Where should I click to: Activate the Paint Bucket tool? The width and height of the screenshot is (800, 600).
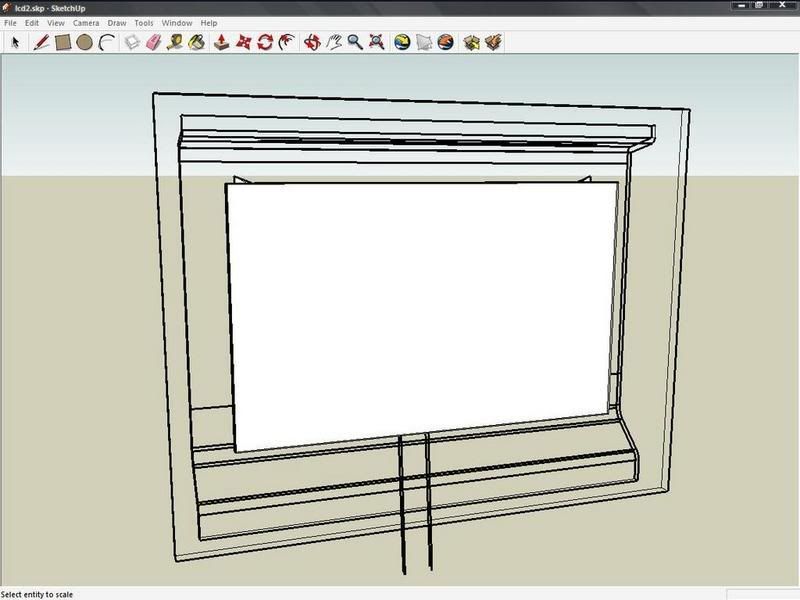[197, 42]
